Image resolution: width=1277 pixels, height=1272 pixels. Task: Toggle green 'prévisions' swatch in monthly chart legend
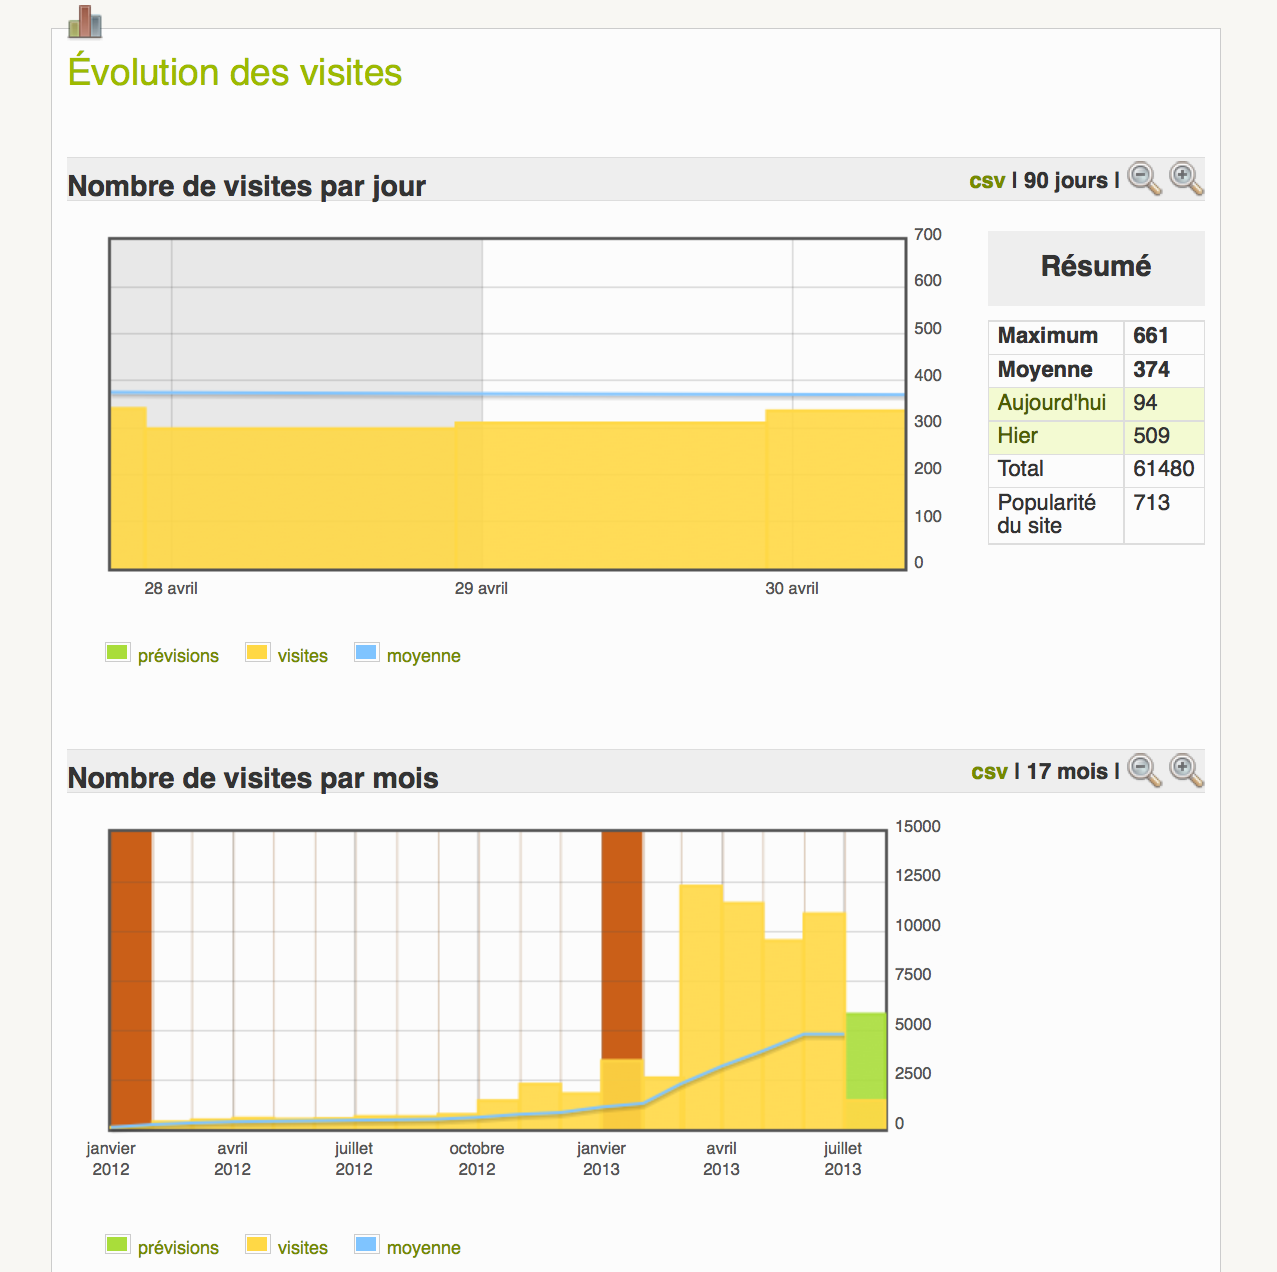[x=117, y=1245]
